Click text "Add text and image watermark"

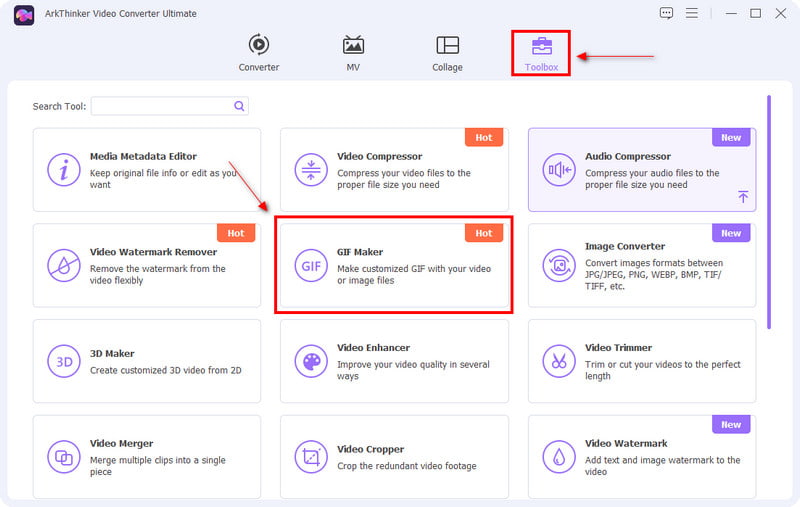point(646,460)
